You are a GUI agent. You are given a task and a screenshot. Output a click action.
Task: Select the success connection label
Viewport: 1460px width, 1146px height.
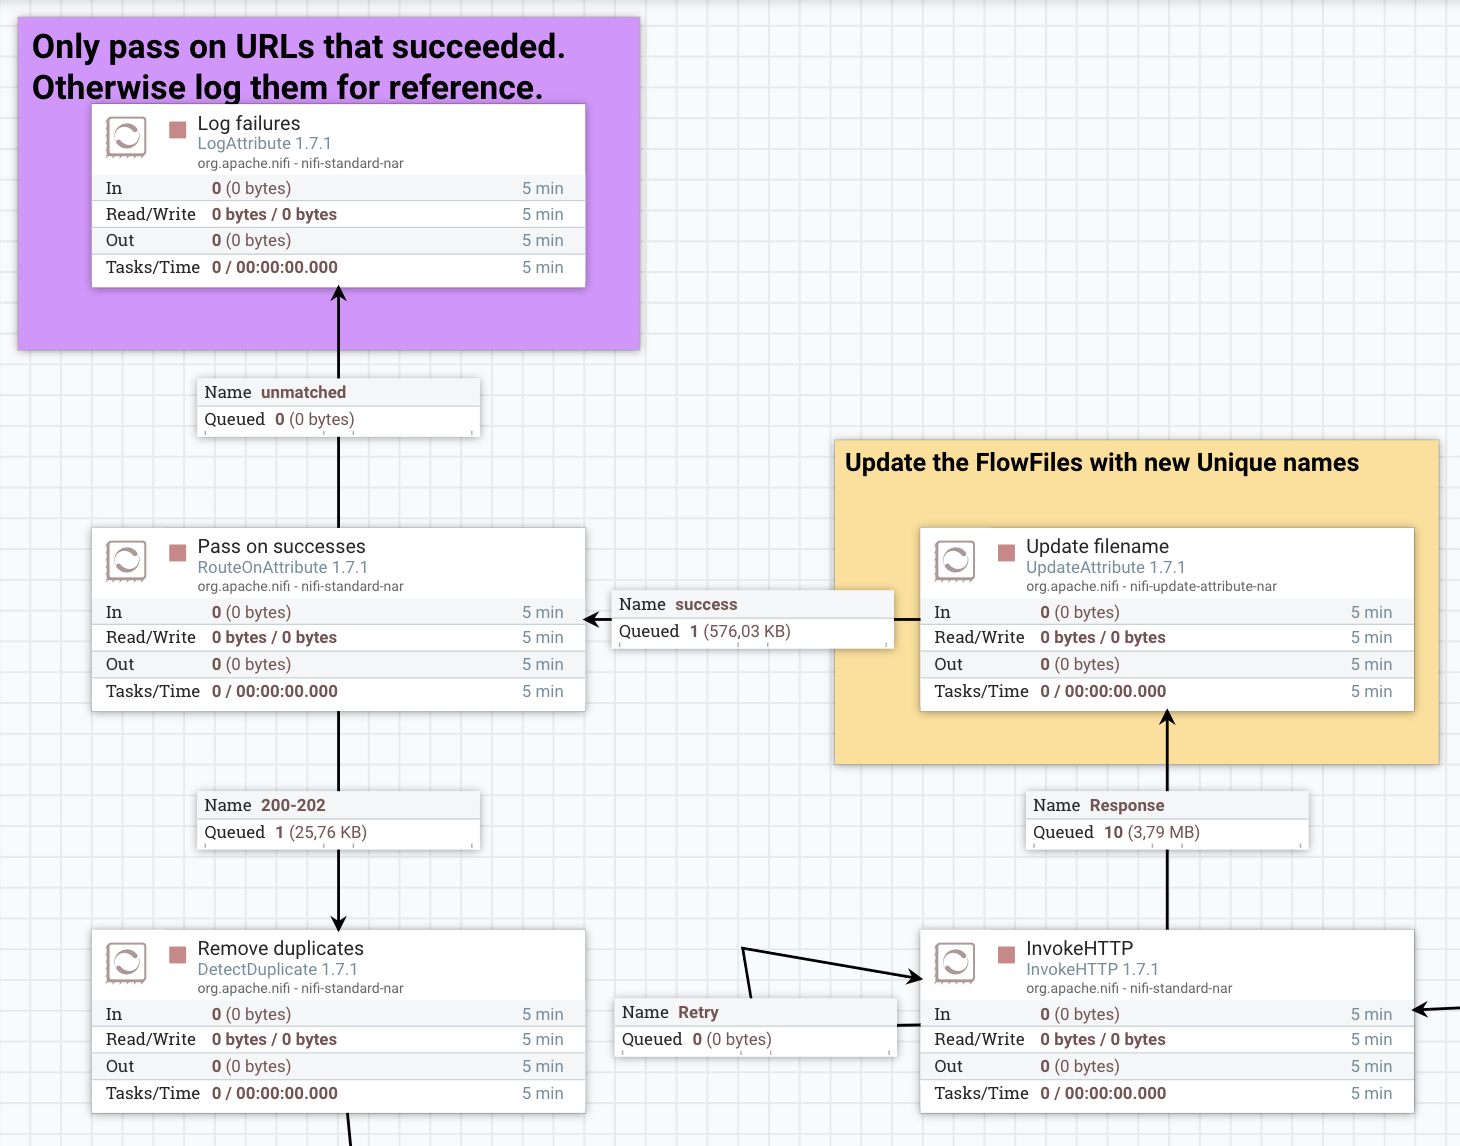[x=752, y=619]
